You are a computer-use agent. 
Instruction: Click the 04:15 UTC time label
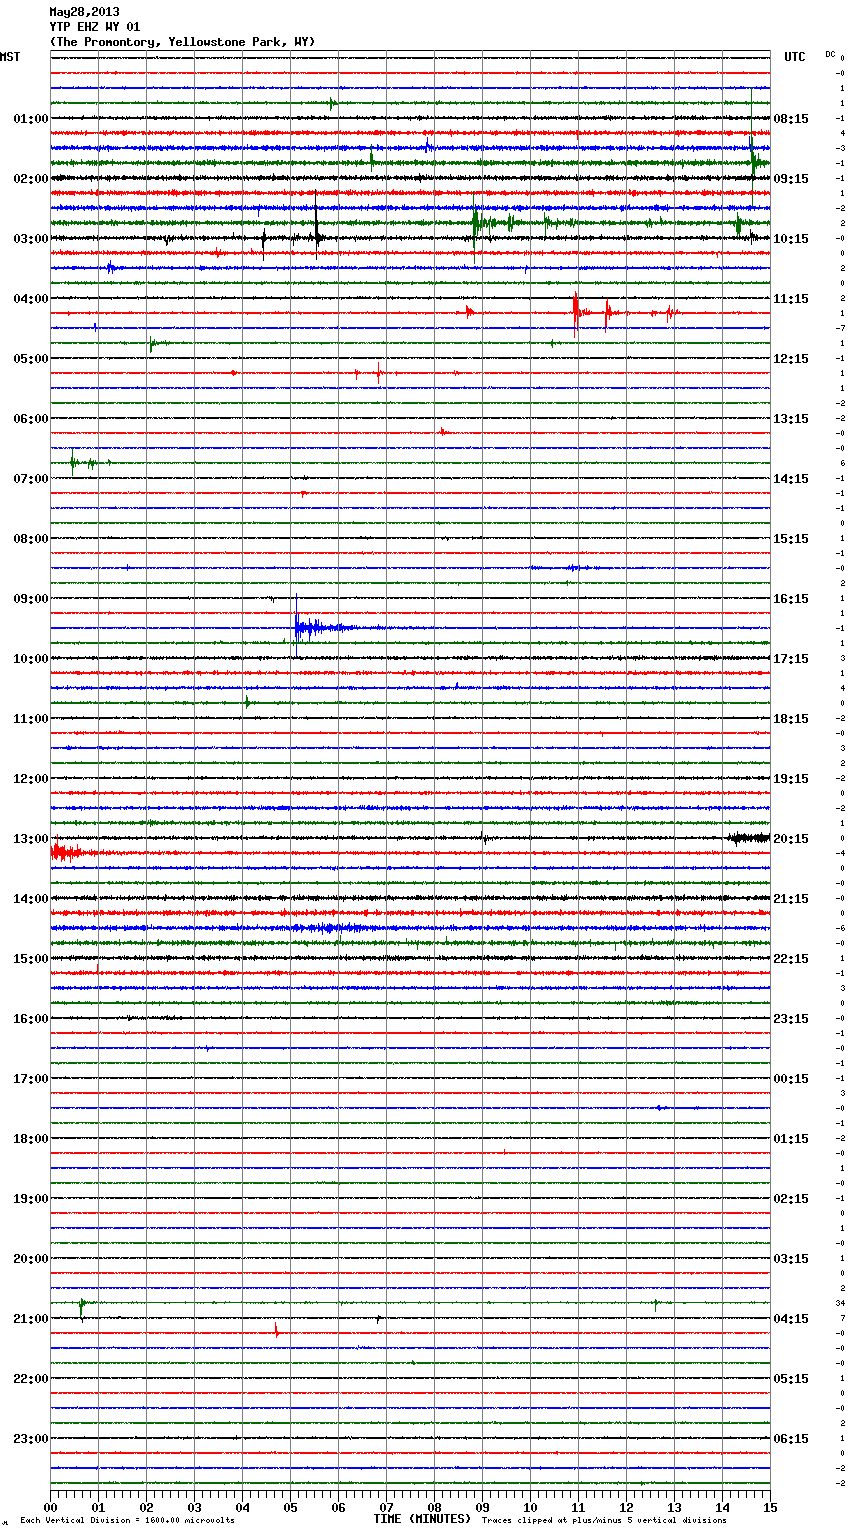(x=791, y=1319)
